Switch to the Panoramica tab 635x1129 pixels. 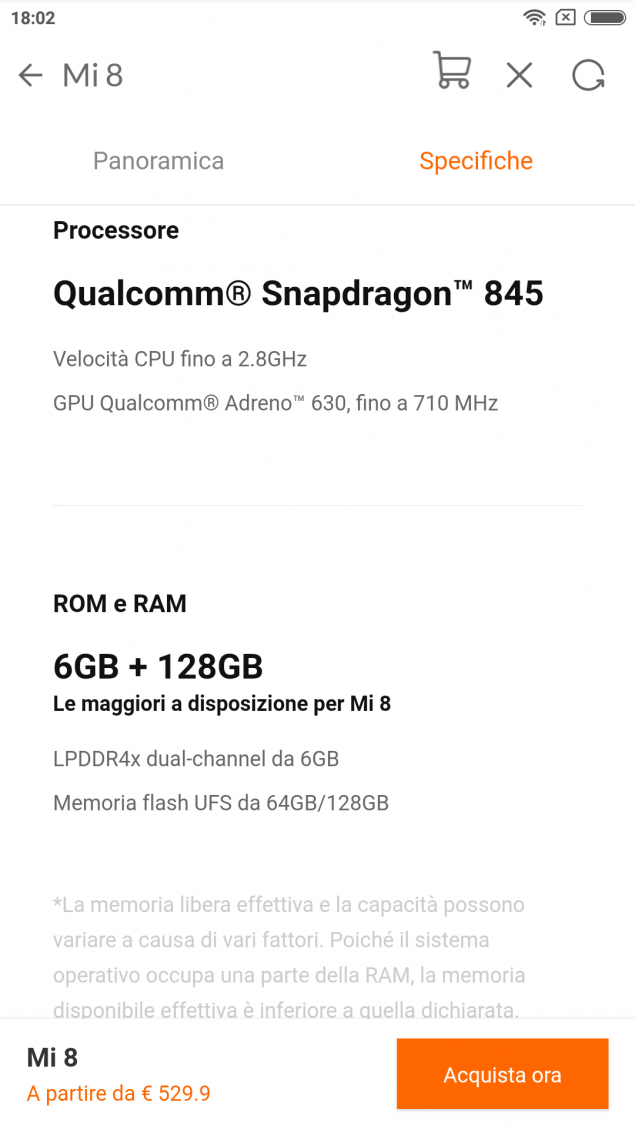pos(158,161)
